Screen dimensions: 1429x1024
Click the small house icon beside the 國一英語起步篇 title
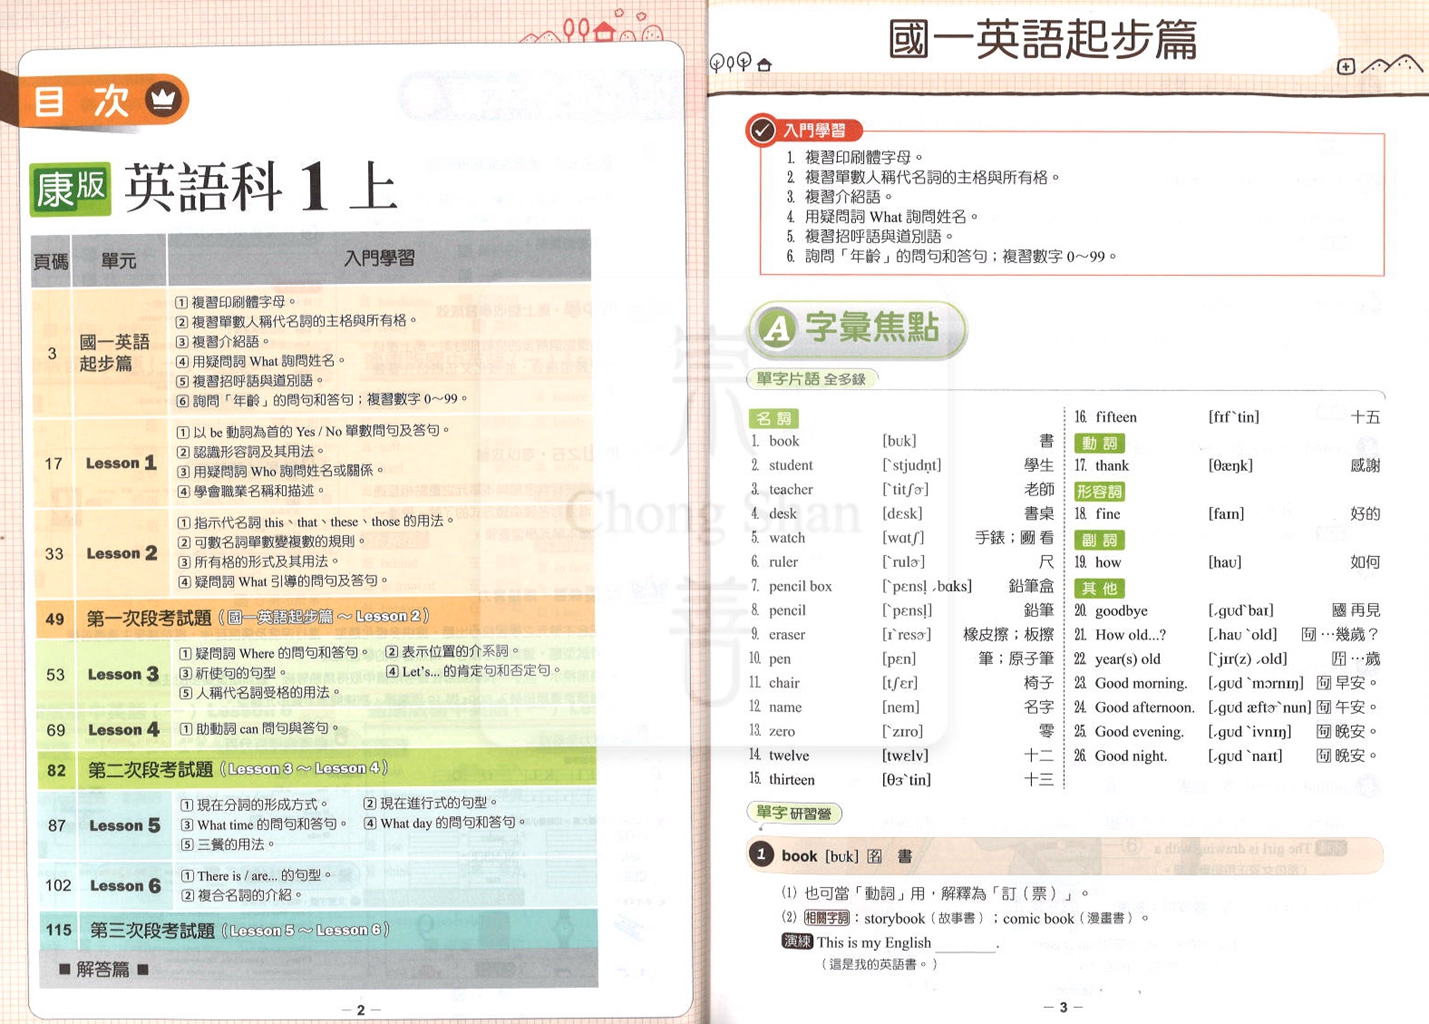point(765,65)
